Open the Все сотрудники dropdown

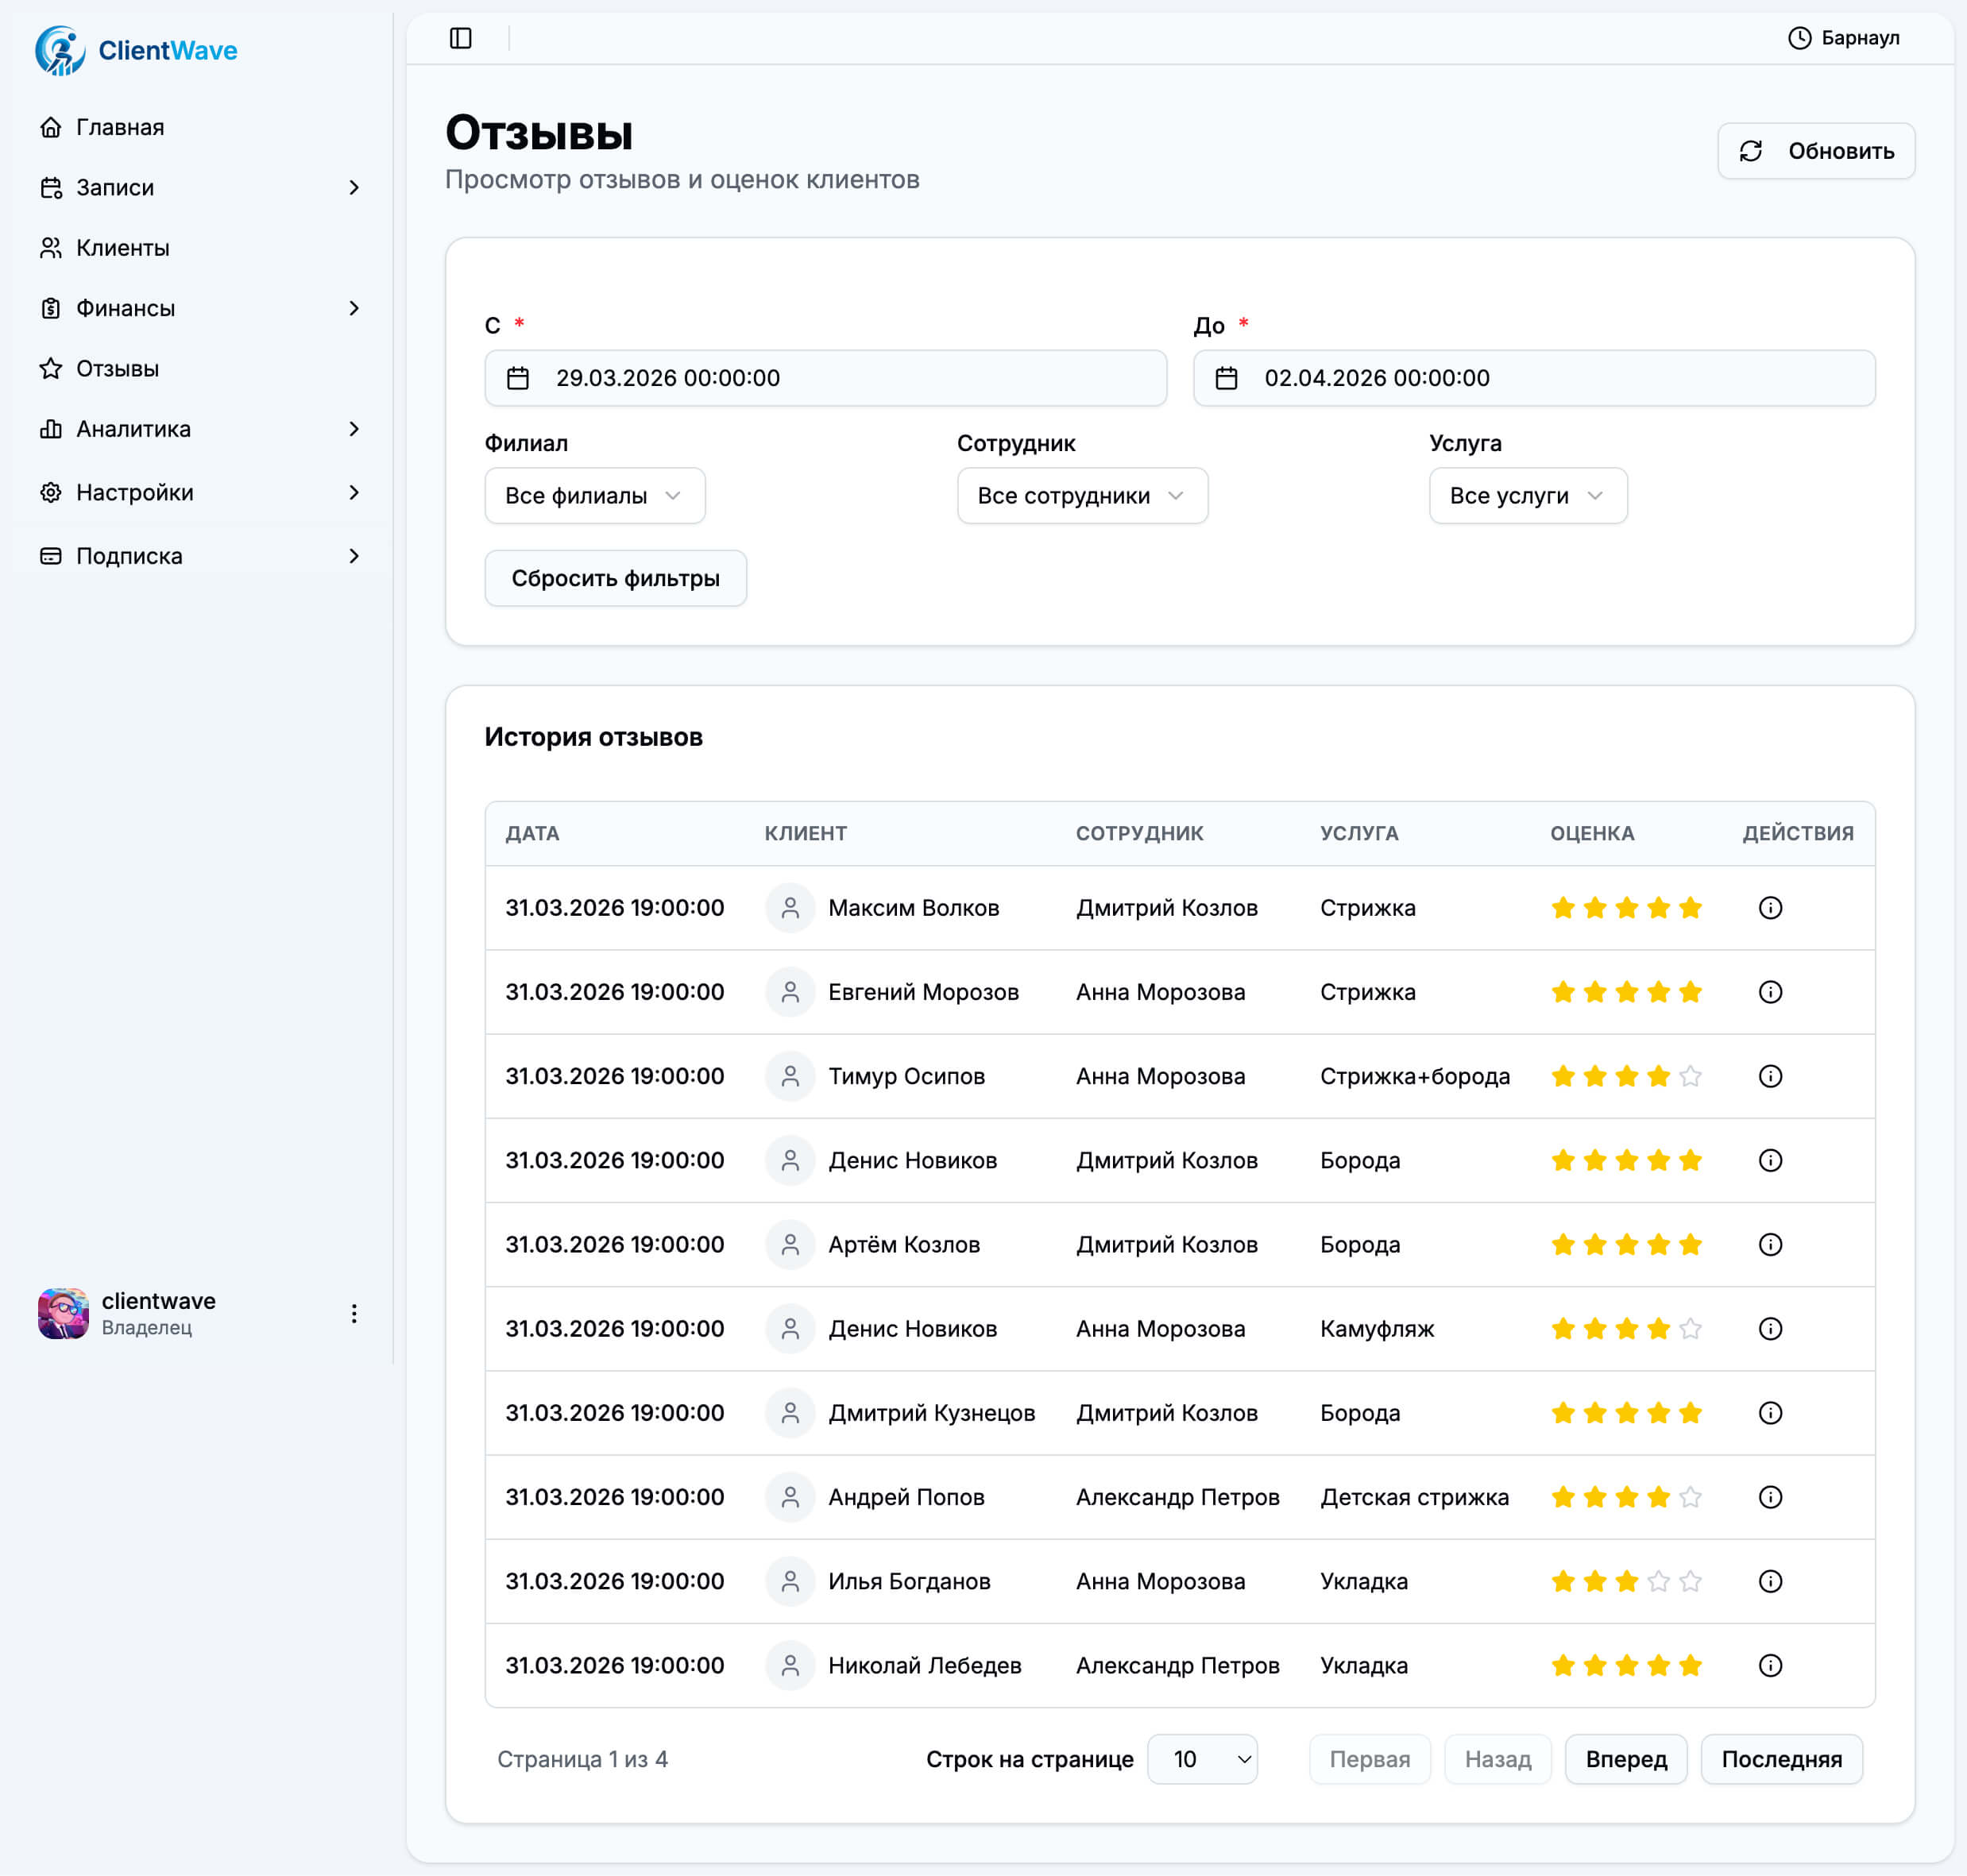pos(1081,496)
